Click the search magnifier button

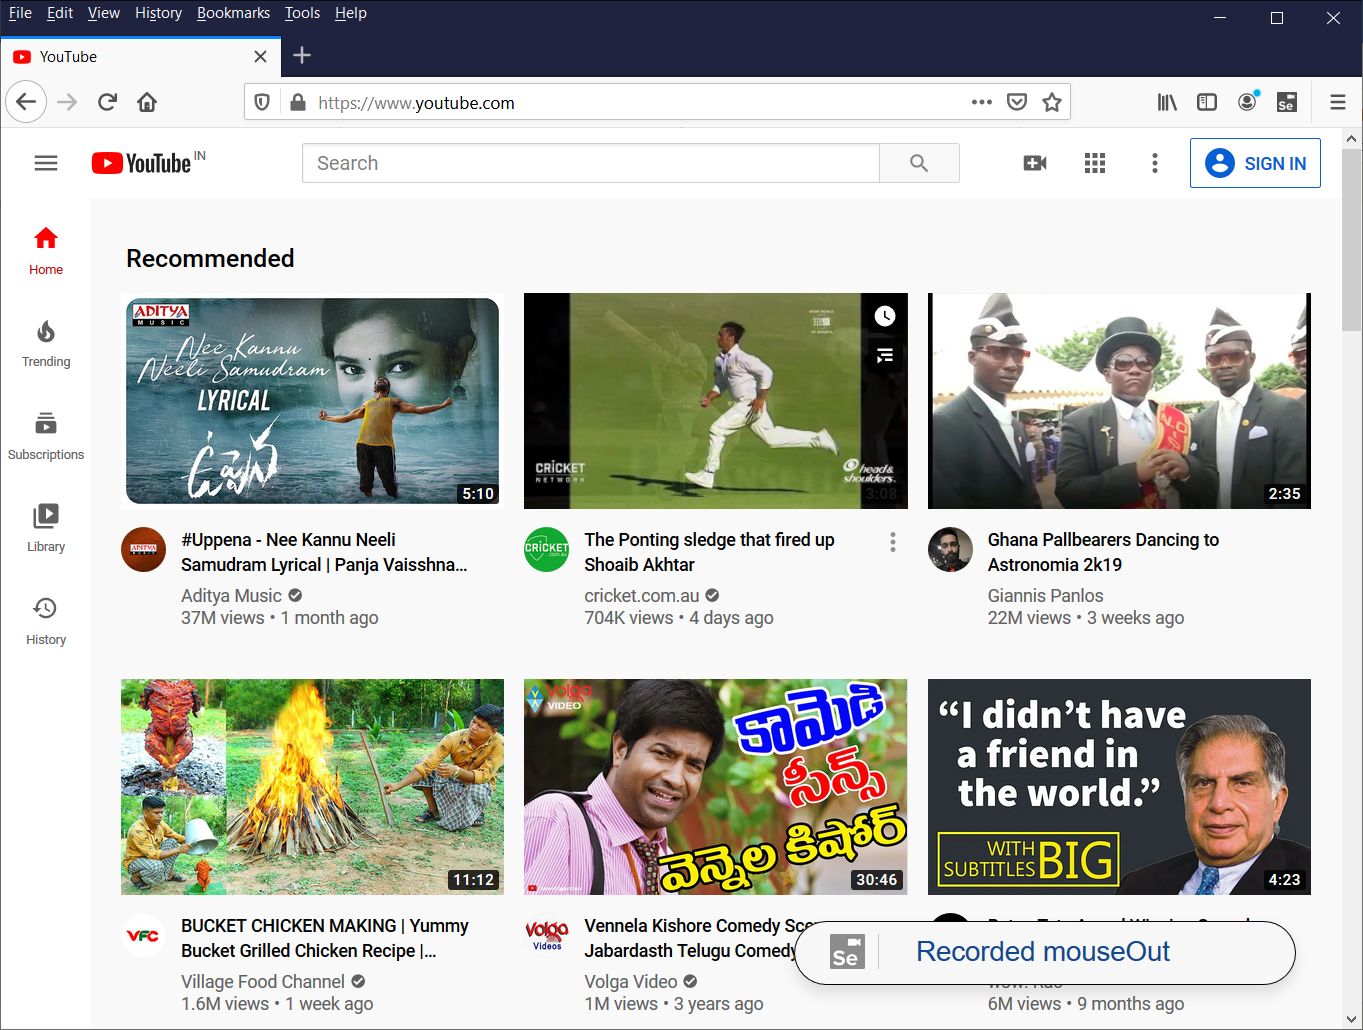point(919,163)
